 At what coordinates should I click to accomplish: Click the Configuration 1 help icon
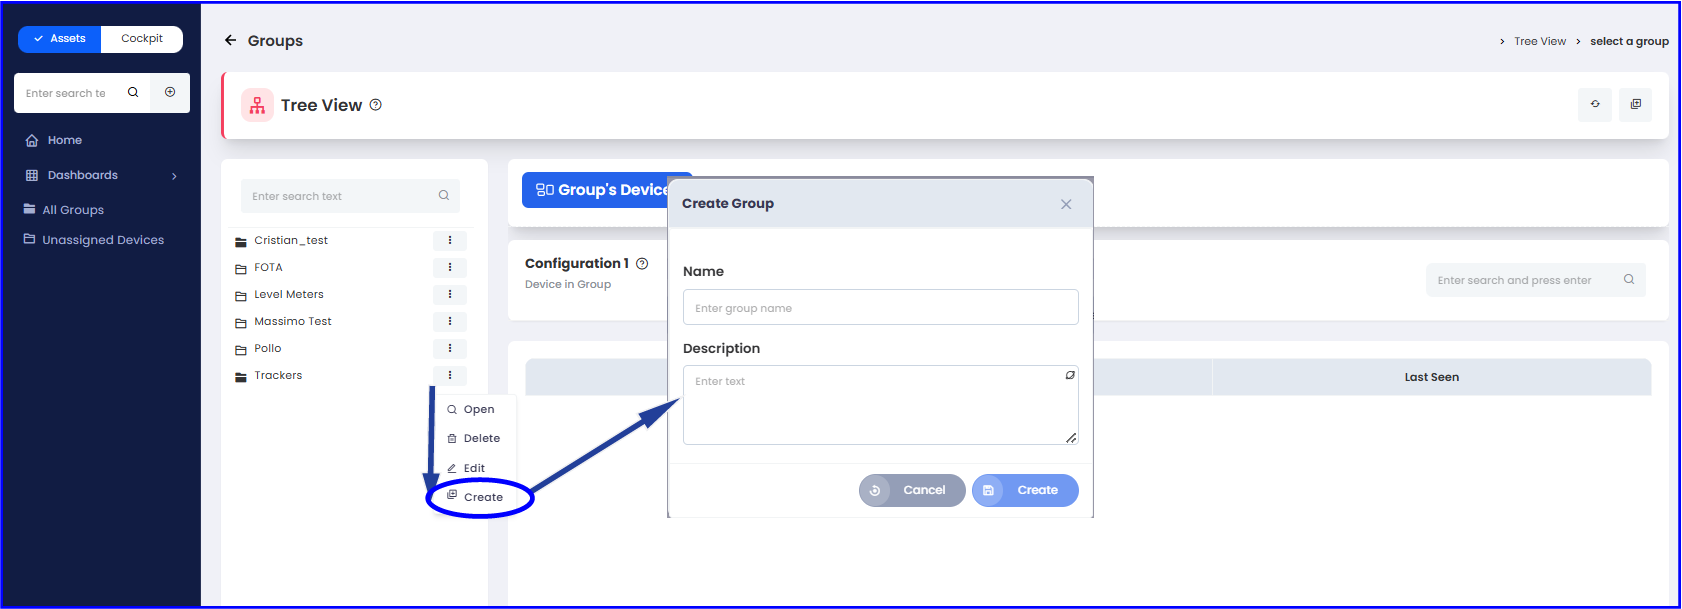point(642,264)
